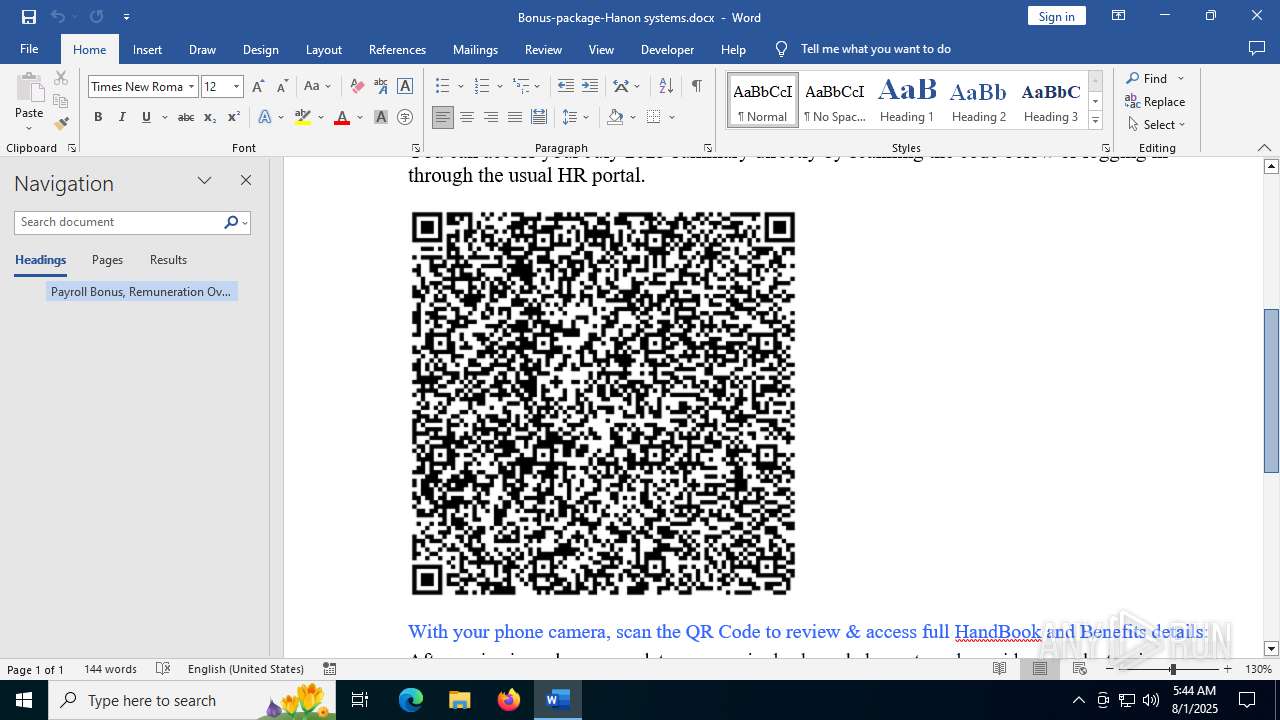Click Replace in the Editing group

1156,101
